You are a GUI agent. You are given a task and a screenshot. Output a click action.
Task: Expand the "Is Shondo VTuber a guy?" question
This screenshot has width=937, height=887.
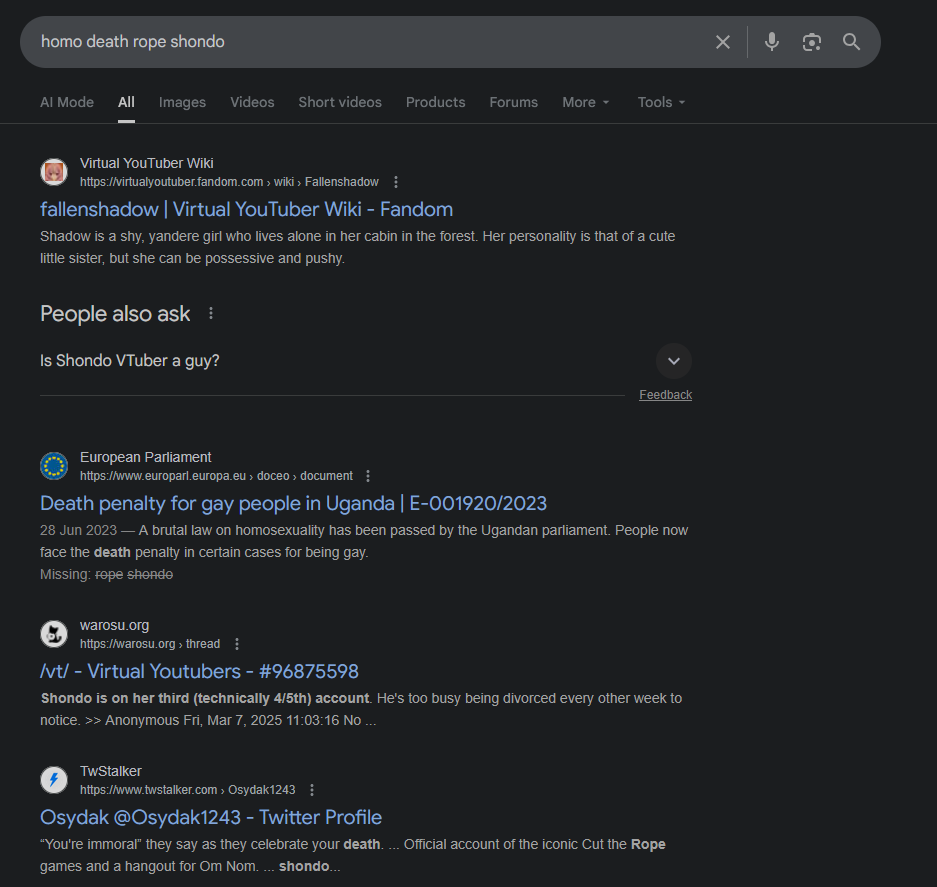pos(673,361)
